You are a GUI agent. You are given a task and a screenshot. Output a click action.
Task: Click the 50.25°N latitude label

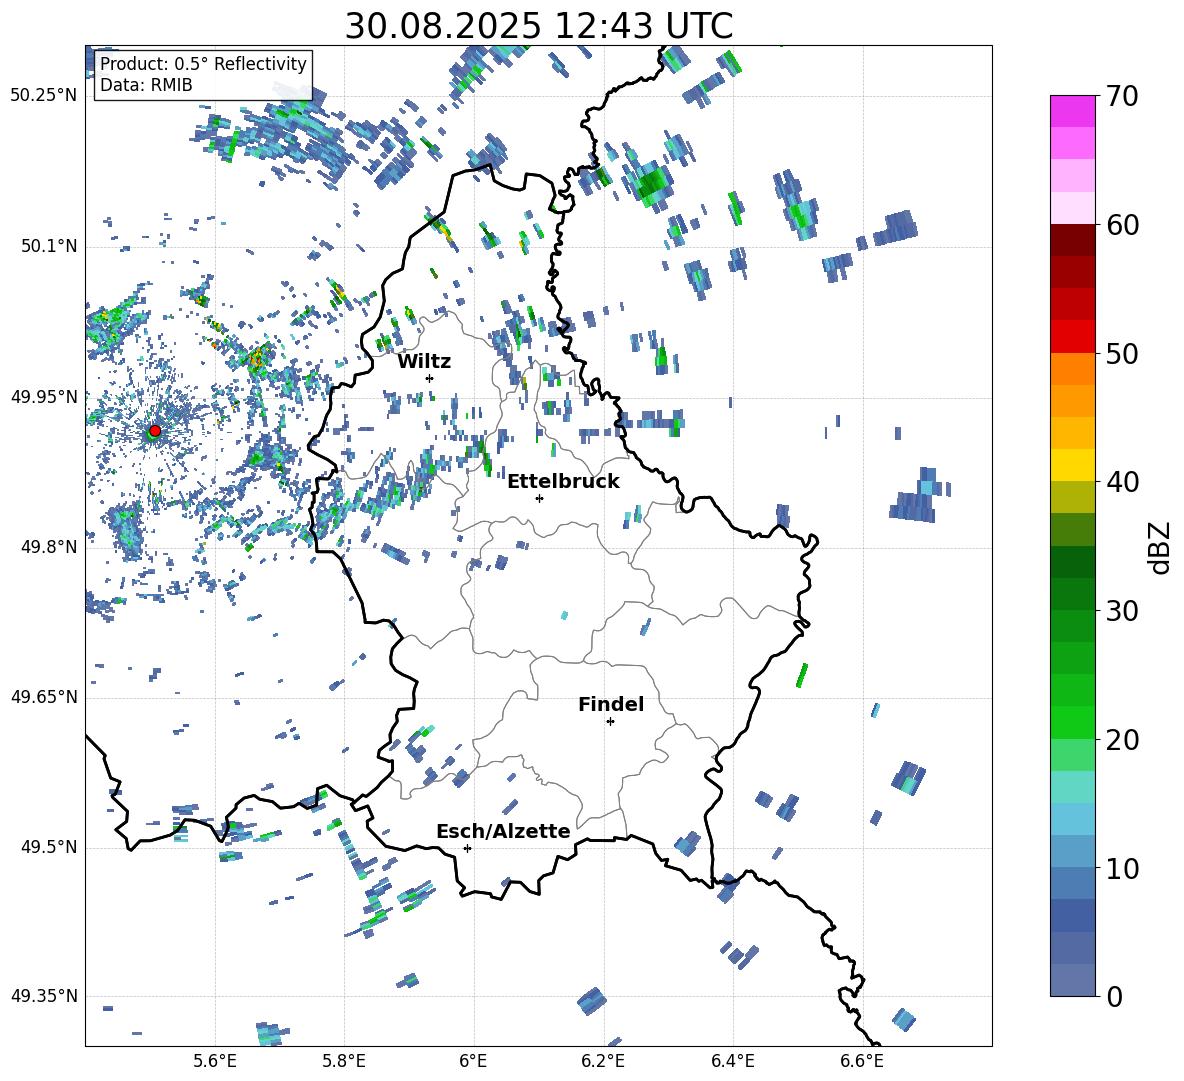(x=44, y=96)
